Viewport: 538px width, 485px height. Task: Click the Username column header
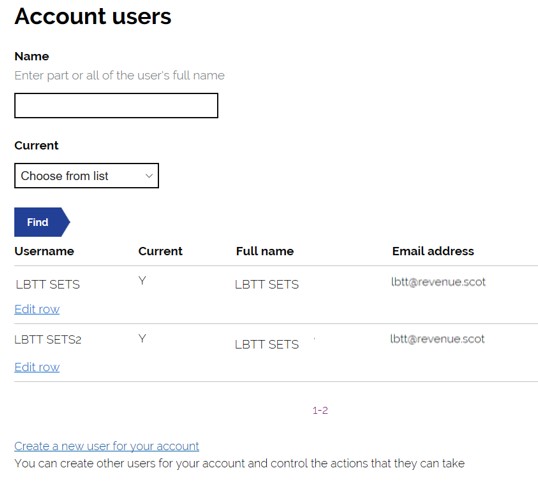[44, 251]
